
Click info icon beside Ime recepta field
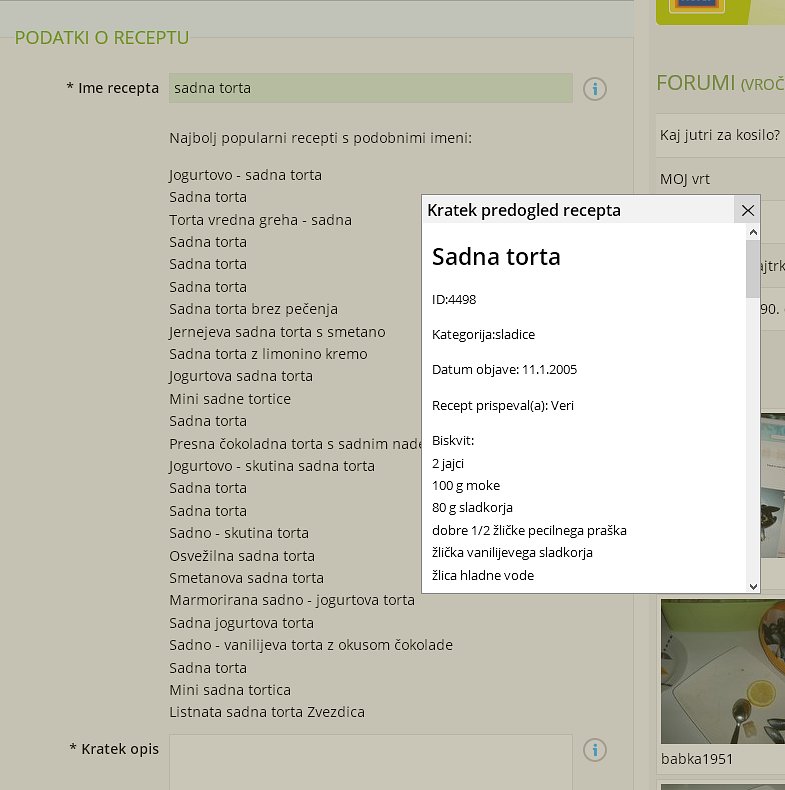595,89
